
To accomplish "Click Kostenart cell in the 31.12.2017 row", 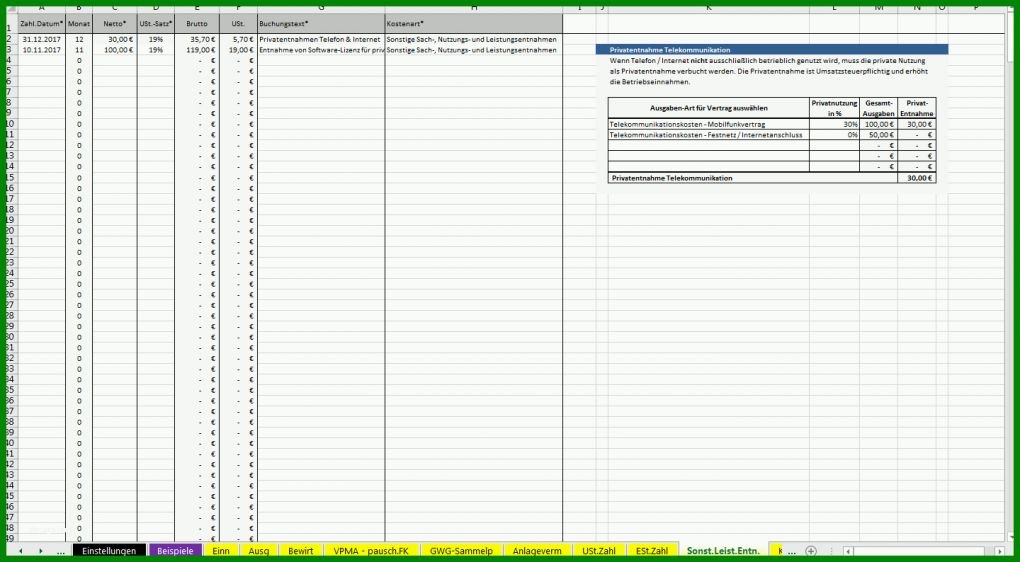I will point(474,40).
